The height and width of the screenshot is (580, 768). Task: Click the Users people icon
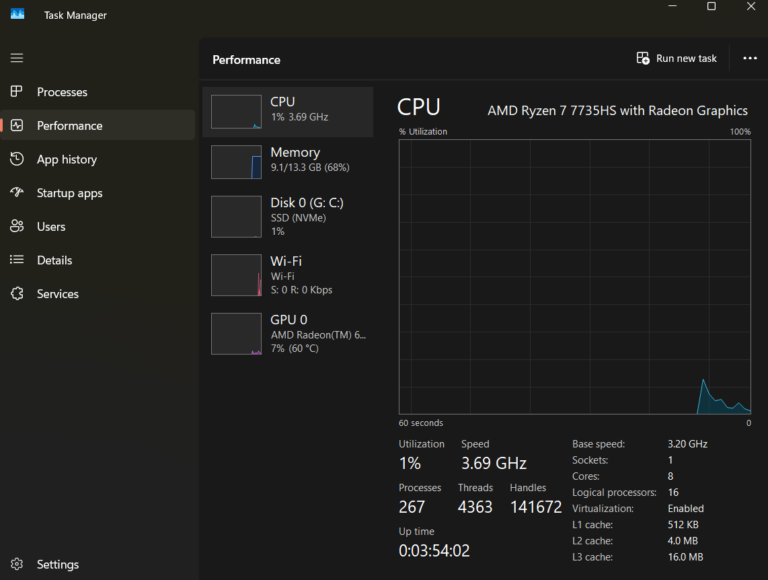point(17,226)
